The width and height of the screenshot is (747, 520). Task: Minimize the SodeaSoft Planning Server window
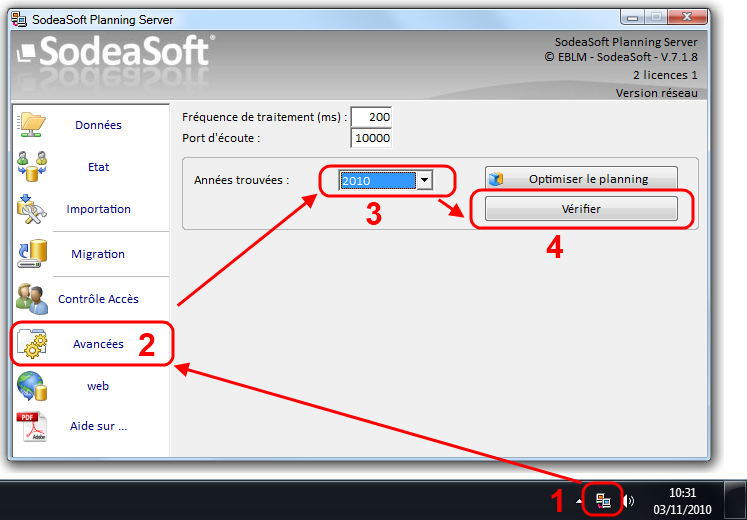[633, 18]
